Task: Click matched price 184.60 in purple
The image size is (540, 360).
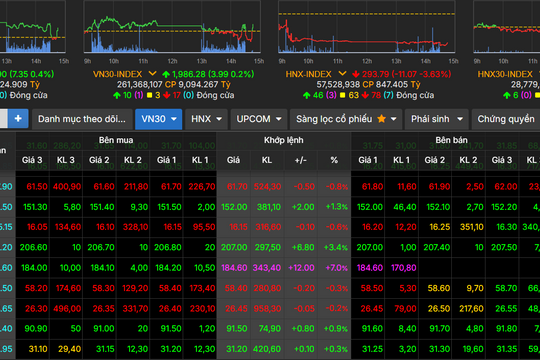Action: click(x=234, y=268)
